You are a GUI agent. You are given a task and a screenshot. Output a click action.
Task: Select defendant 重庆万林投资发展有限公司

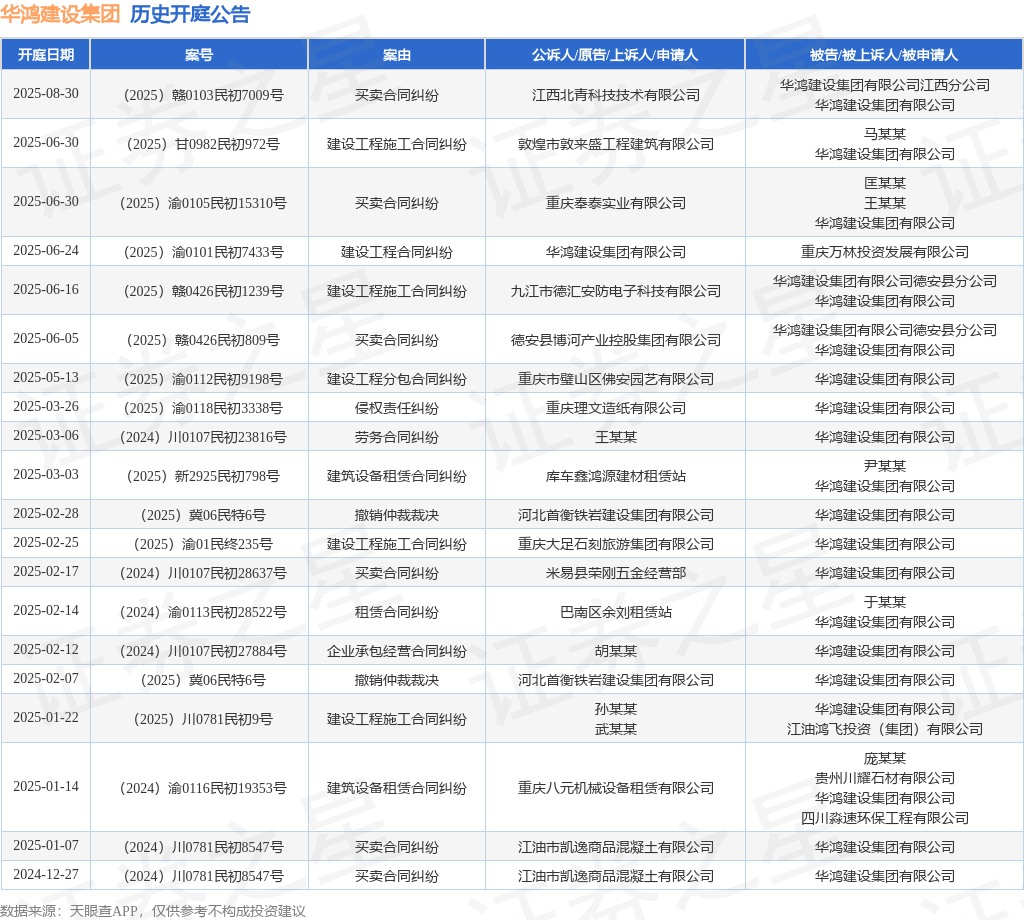tap(884, 252)
